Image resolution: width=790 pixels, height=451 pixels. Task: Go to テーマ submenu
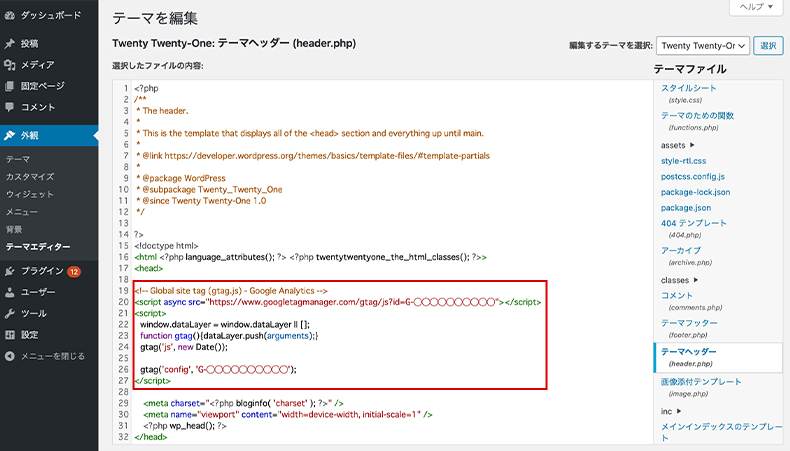(x=18, y=159)
